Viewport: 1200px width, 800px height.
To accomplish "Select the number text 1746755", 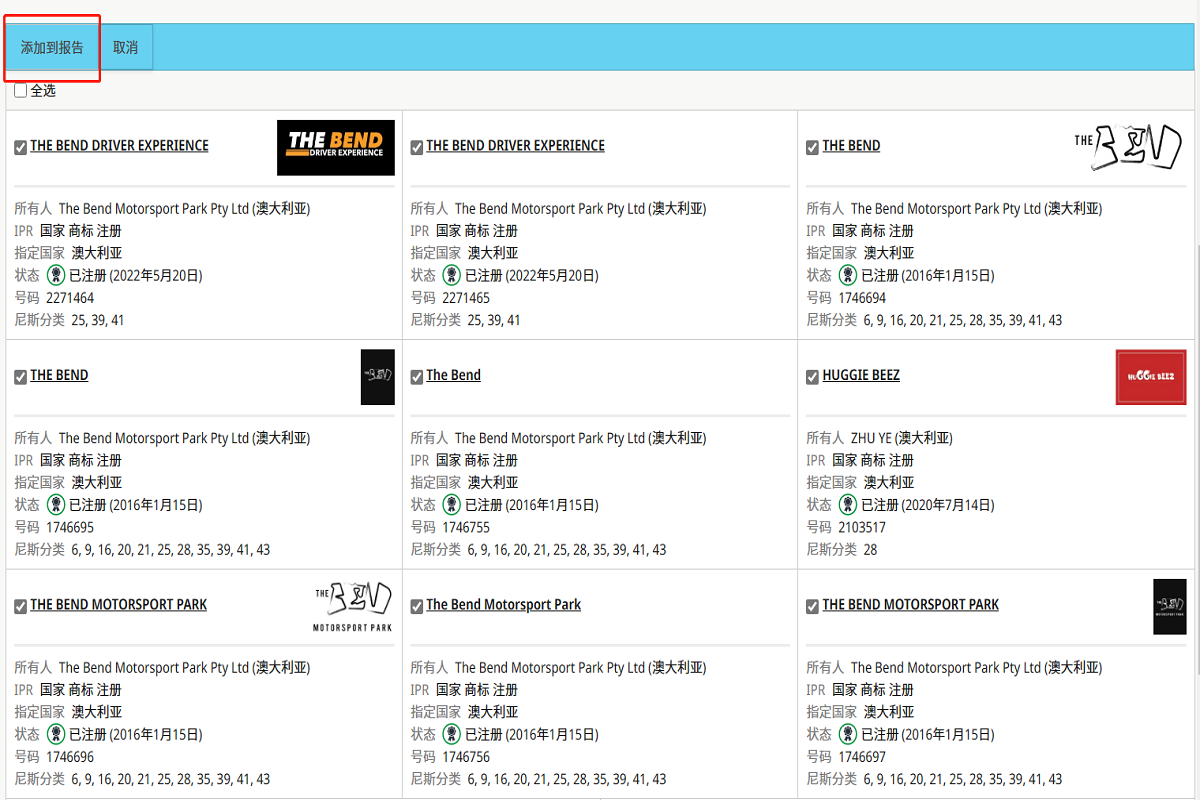I will click(x=466, y=527).
